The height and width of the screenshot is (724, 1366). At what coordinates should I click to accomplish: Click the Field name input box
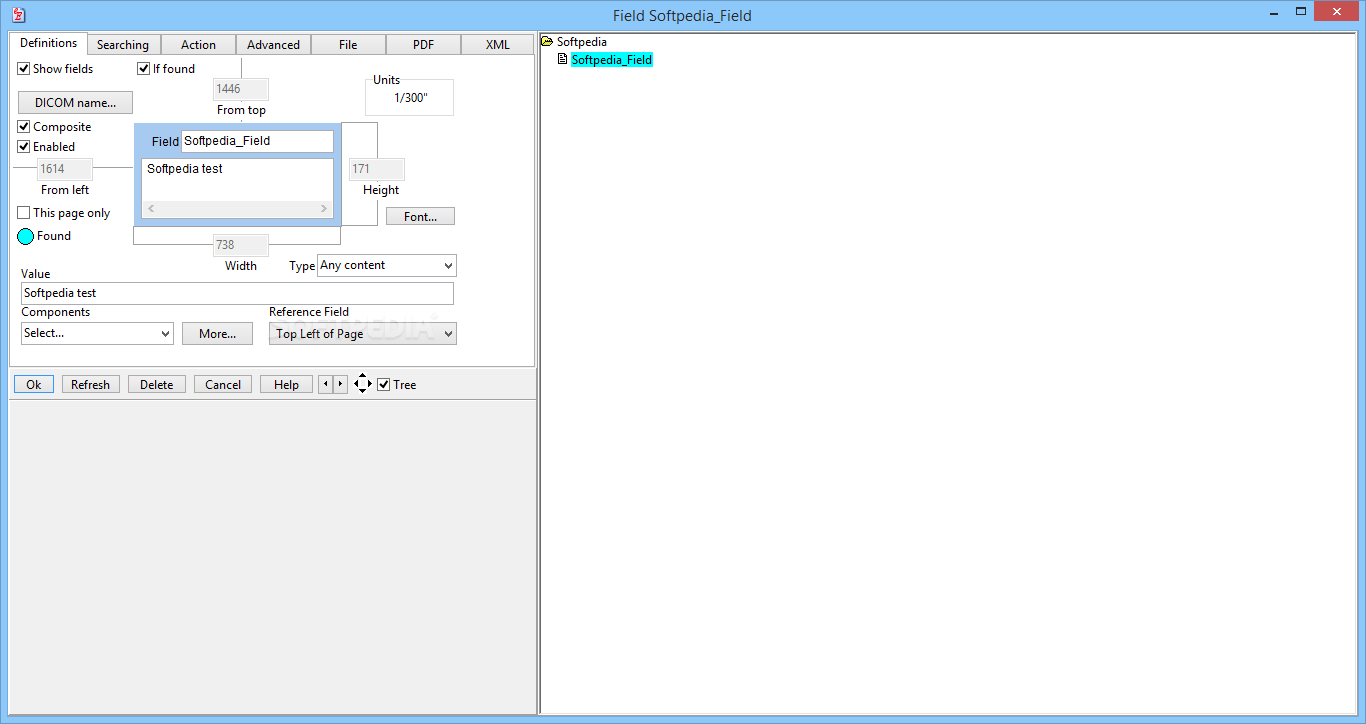(x=257, y=141)
